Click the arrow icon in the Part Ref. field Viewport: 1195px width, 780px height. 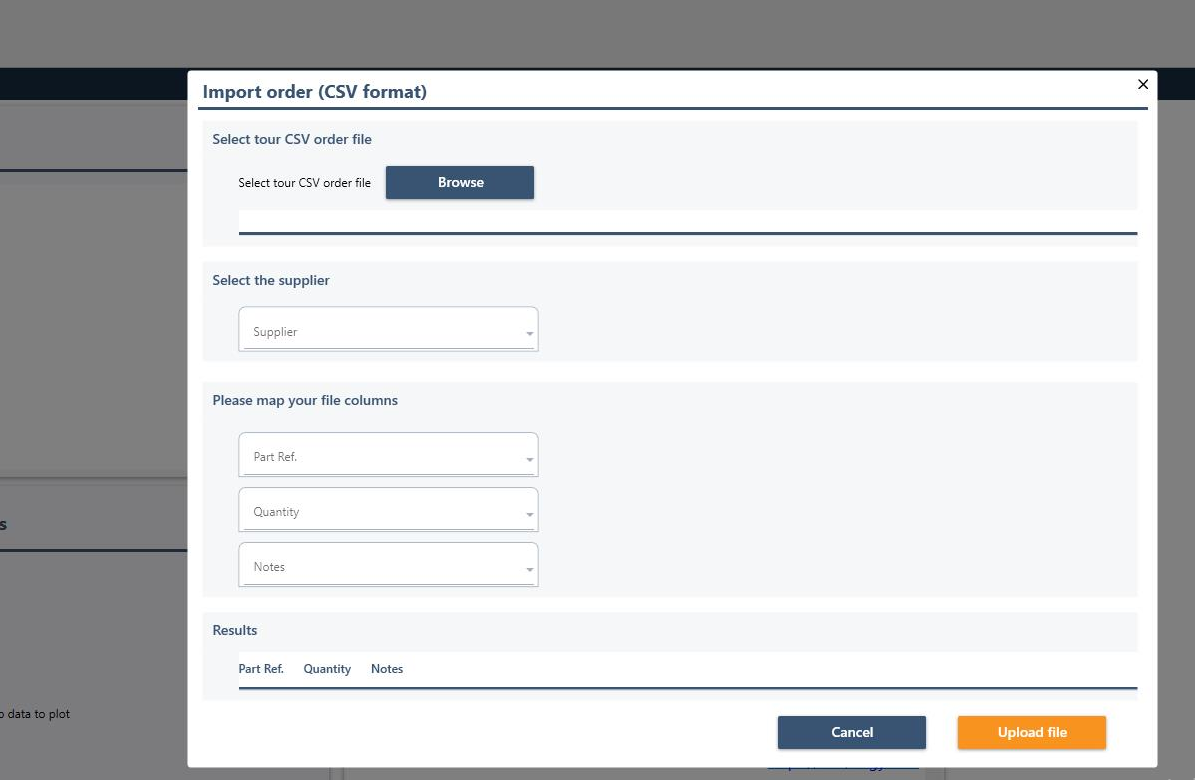pyautogui.click(x=529, y=460)
